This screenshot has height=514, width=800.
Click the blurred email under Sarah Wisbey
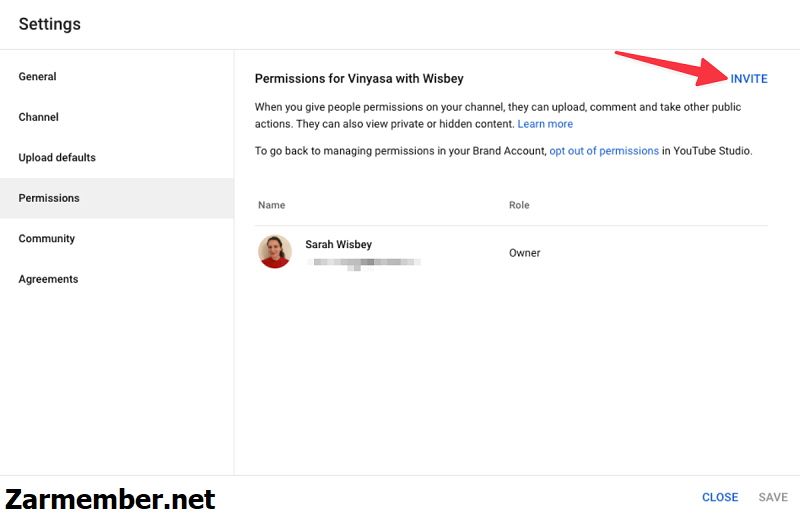pos(363,263)
